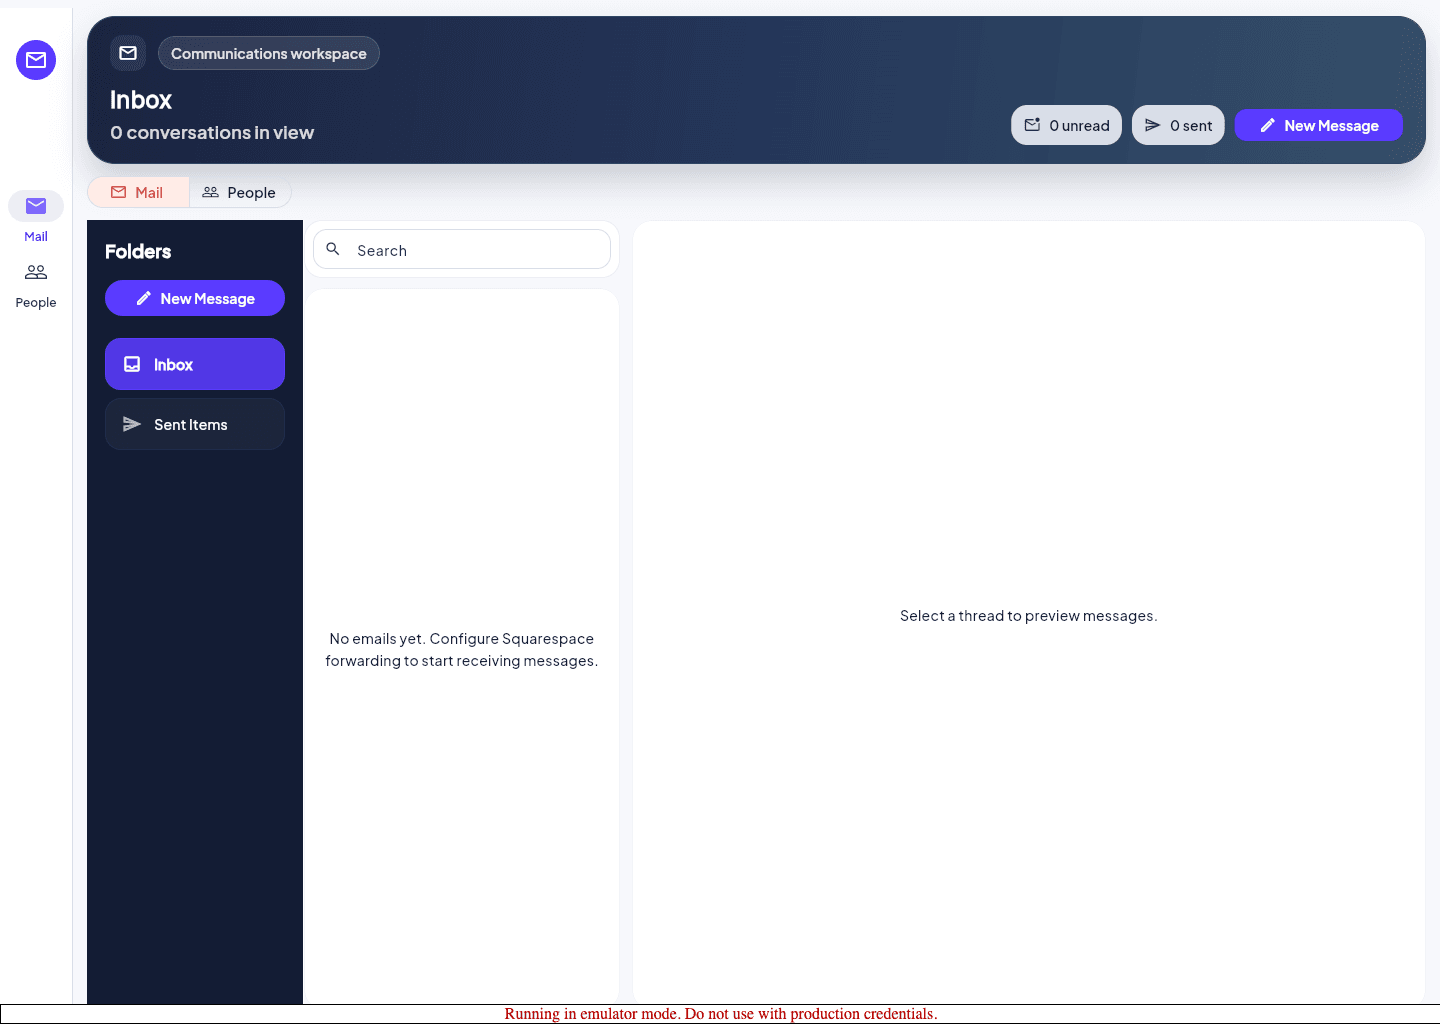Viewport: 1440px width, 1024px height.
Task: Click the envelope icon beside Communications workspace
Action: tap(128, 53)
